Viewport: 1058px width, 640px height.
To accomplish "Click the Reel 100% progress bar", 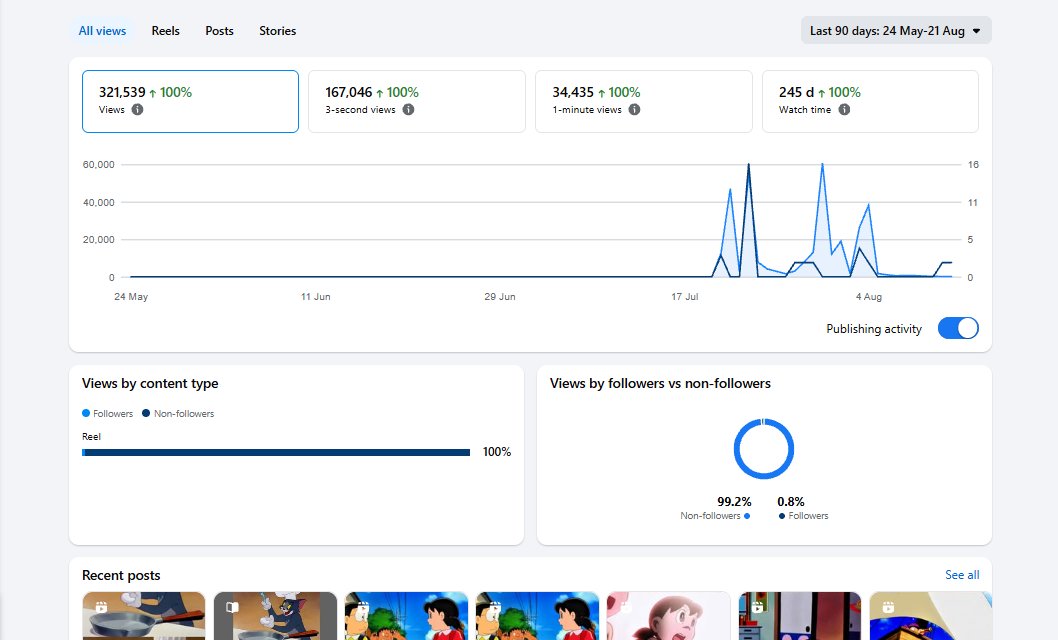I will coord(276,453).
